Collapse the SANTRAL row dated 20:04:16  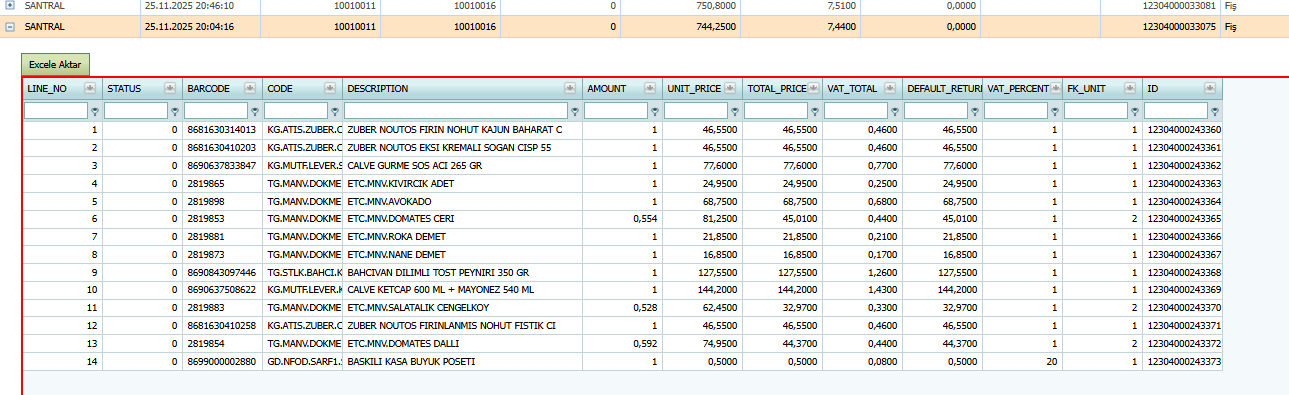[10, 27]
